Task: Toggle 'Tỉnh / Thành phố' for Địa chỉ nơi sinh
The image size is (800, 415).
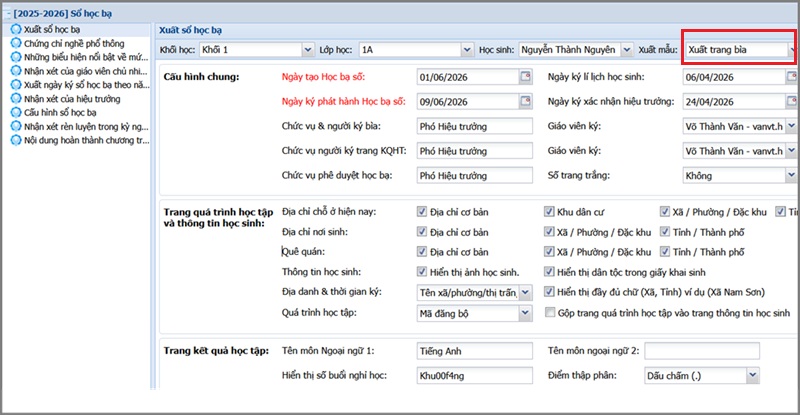Action: tap(664, 232)
